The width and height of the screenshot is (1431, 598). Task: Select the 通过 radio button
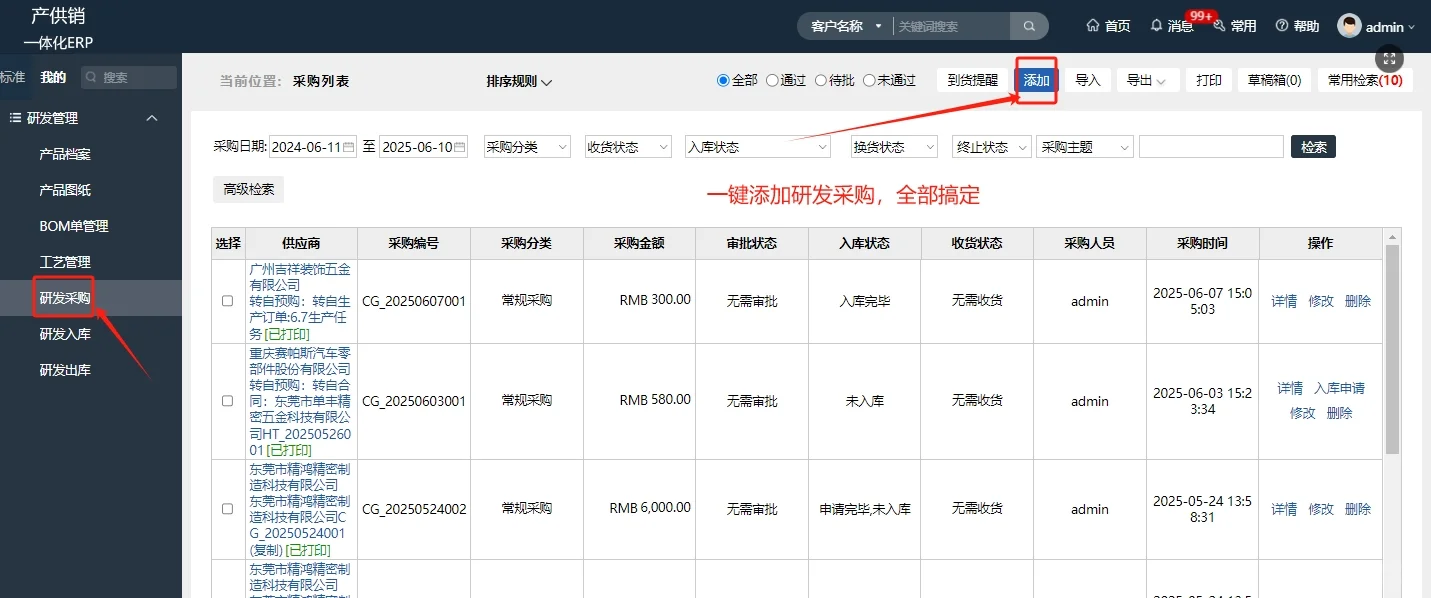[x=773, y=80]
